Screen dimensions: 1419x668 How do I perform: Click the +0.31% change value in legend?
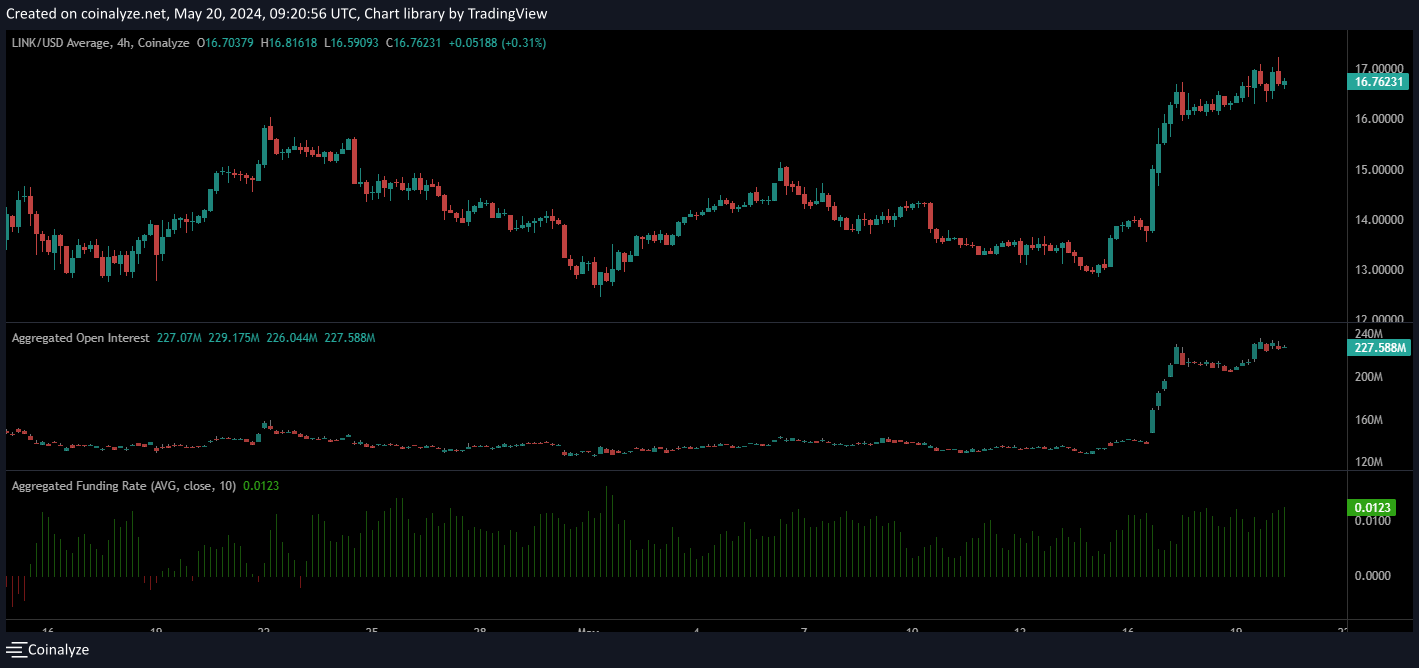click(526, 43)
